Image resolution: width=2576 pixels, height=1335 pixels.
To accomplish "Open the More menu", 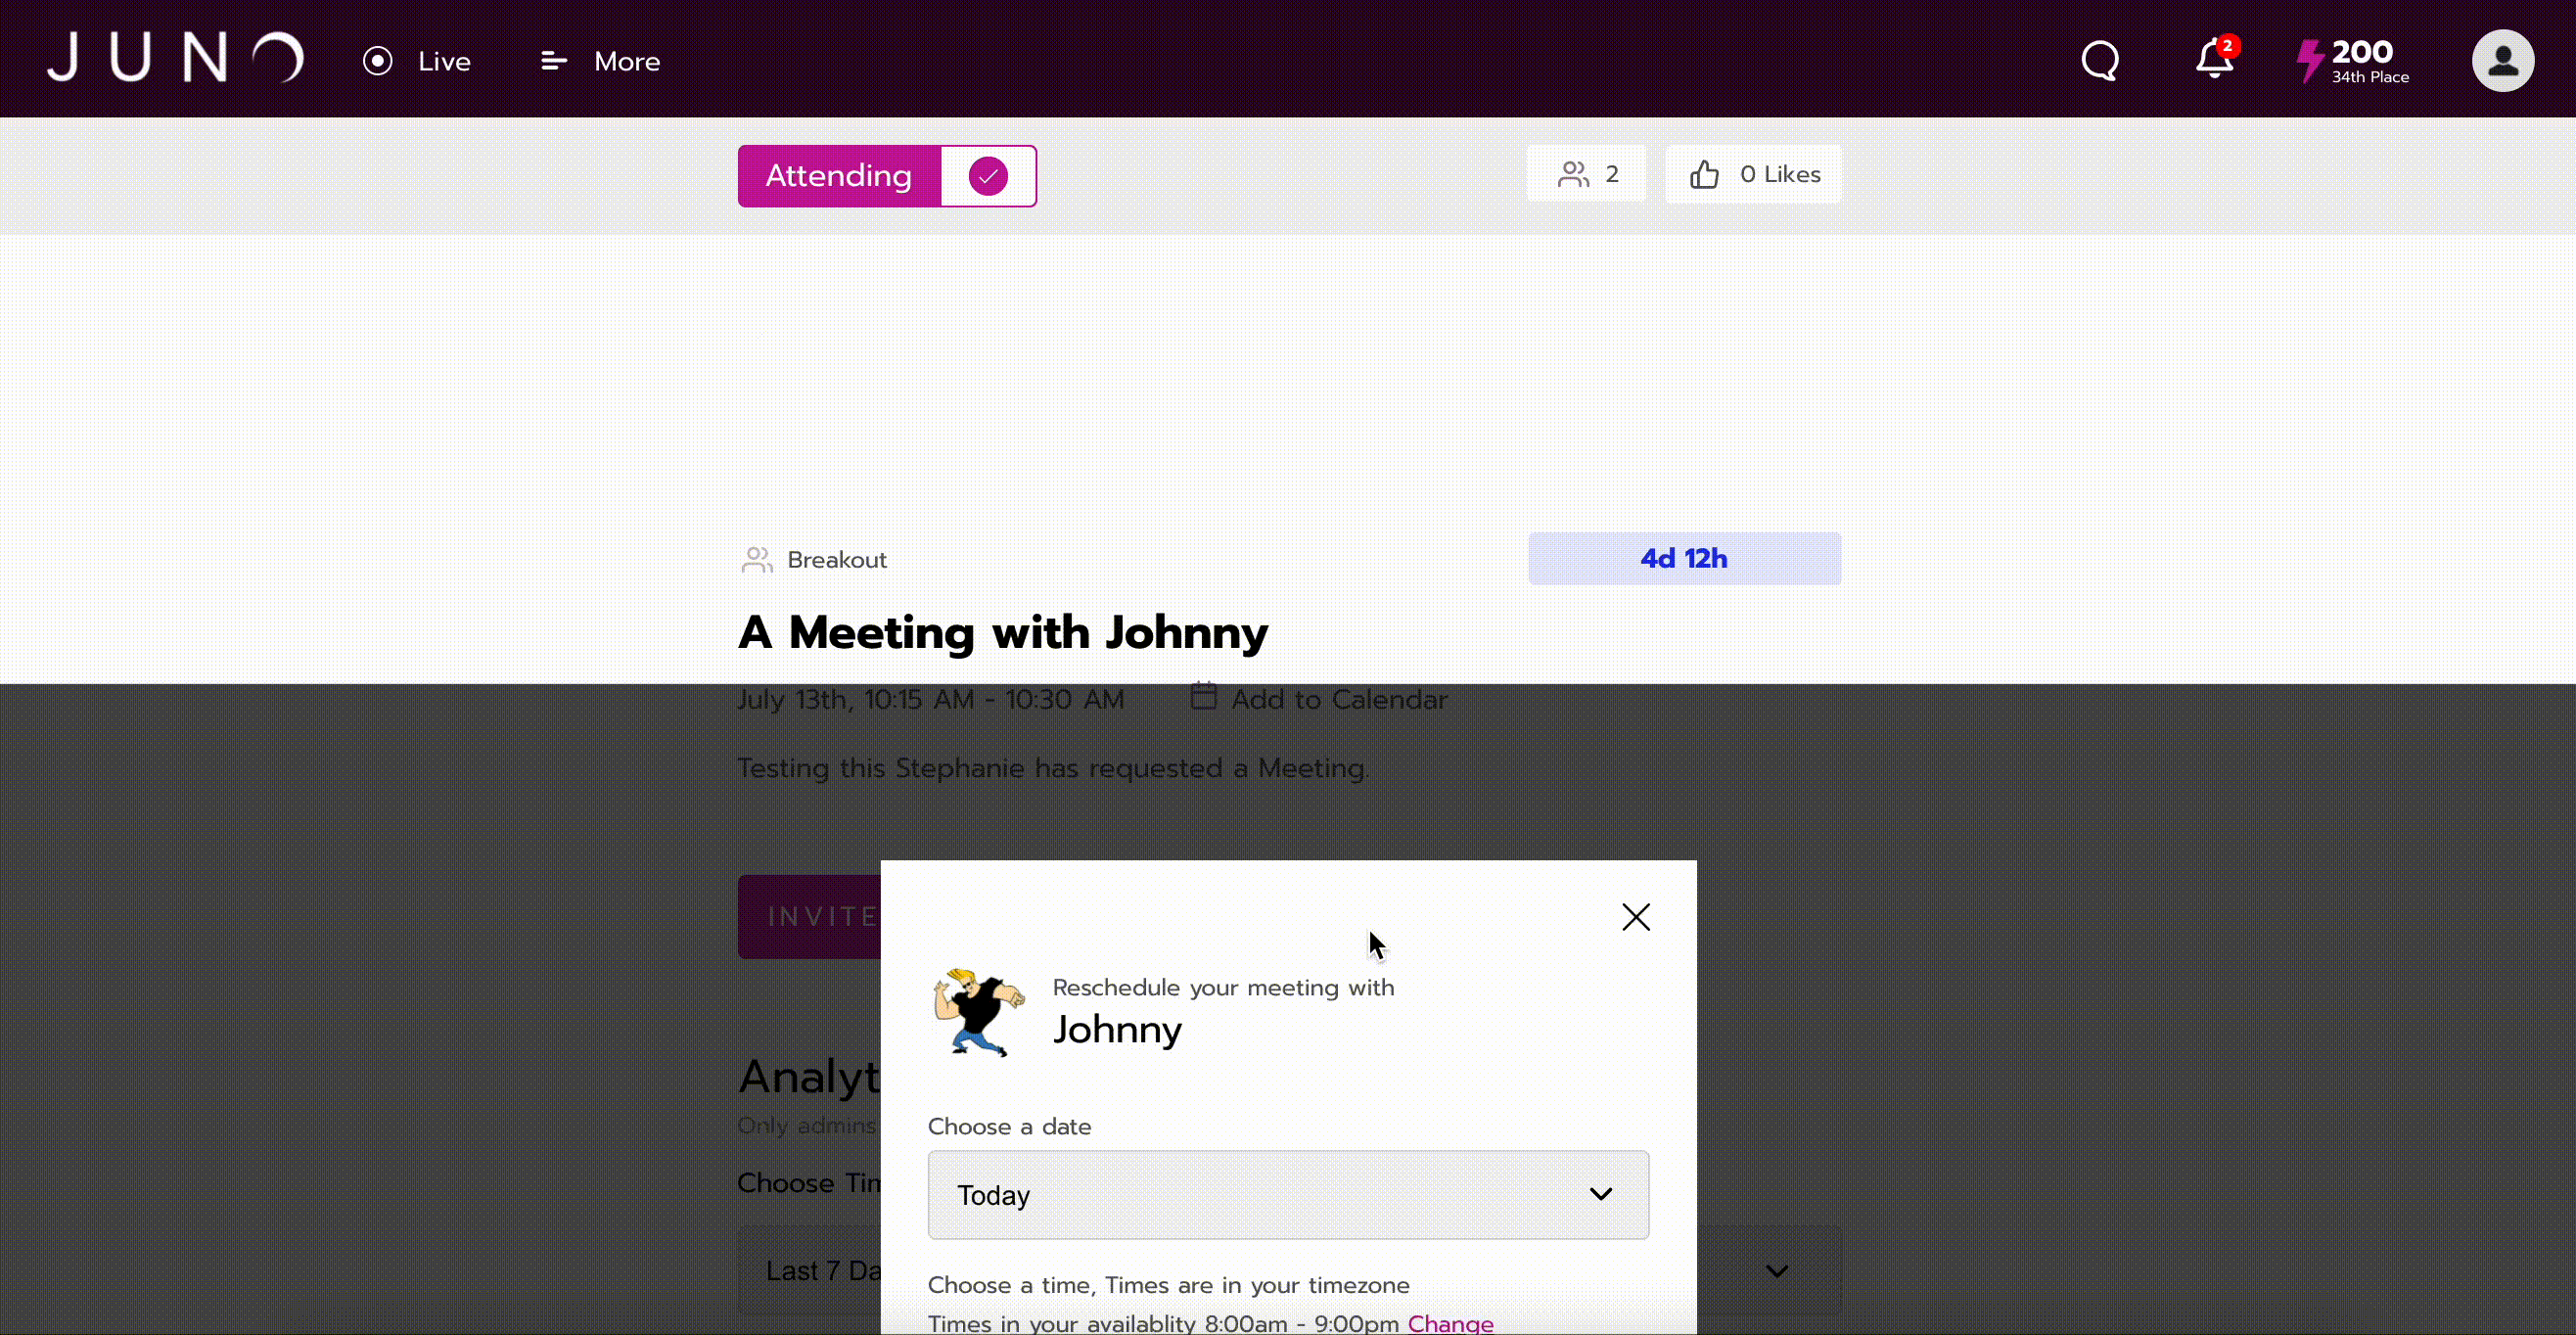I will coord(600,61).
